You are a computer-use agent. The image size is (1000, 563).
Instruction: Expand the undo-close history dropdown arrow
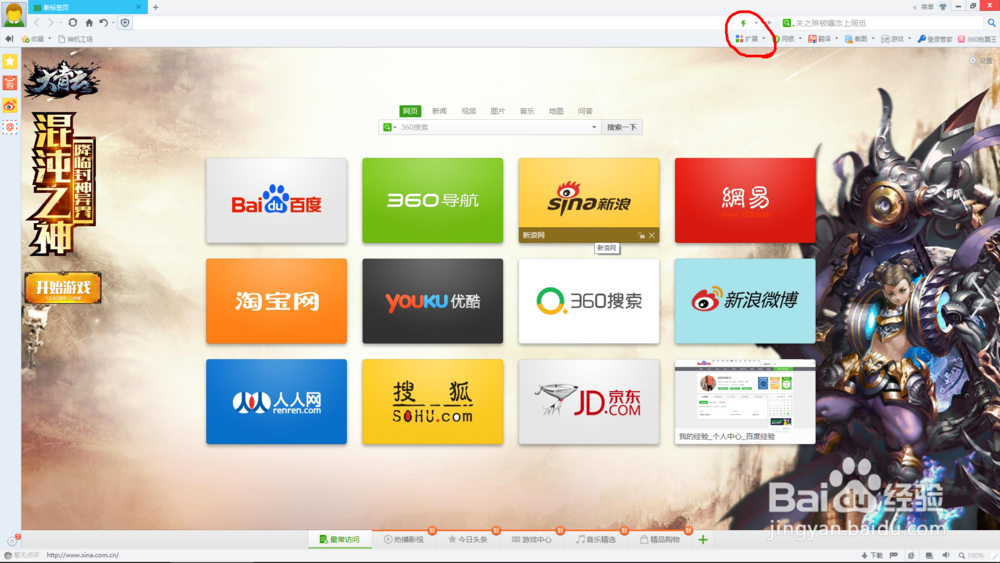(x=114, y=23)
